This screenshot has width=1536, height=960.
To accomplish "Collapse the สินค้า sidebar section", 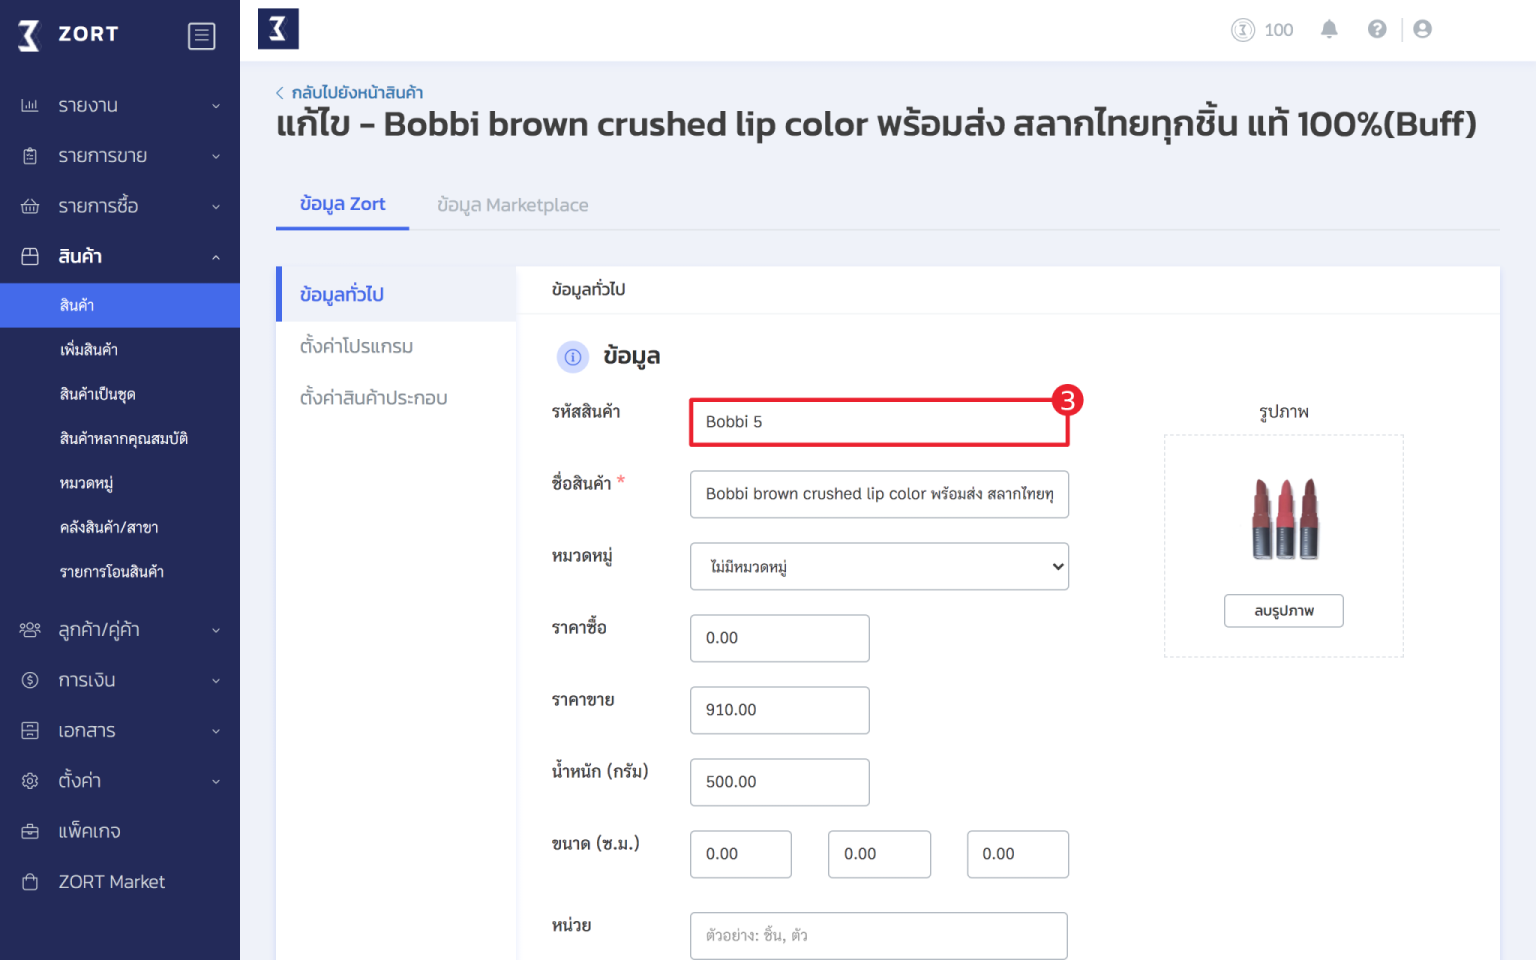I will tap(215, 256).
